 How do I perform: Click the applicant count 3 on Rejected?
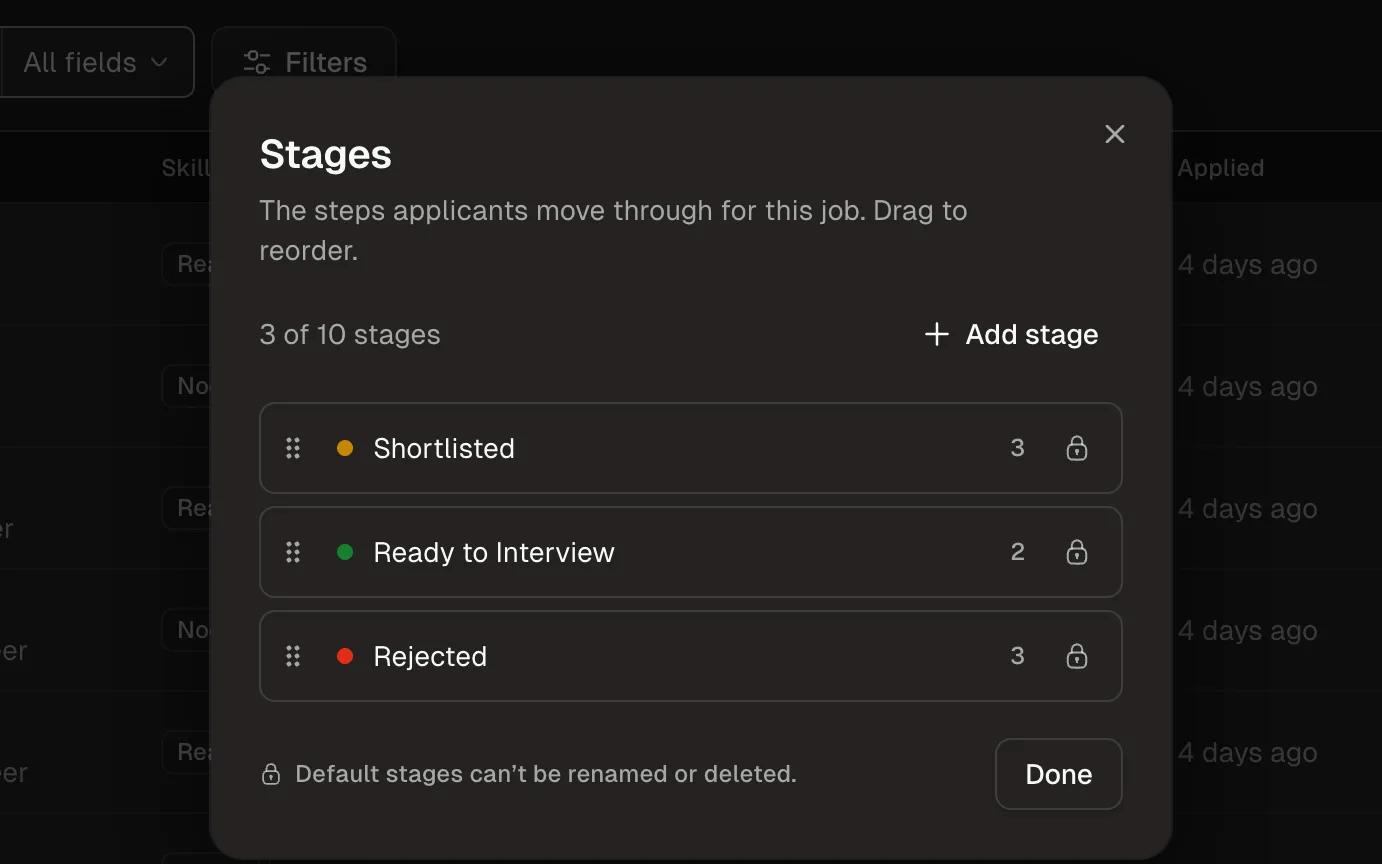(x=1017, y=656)
